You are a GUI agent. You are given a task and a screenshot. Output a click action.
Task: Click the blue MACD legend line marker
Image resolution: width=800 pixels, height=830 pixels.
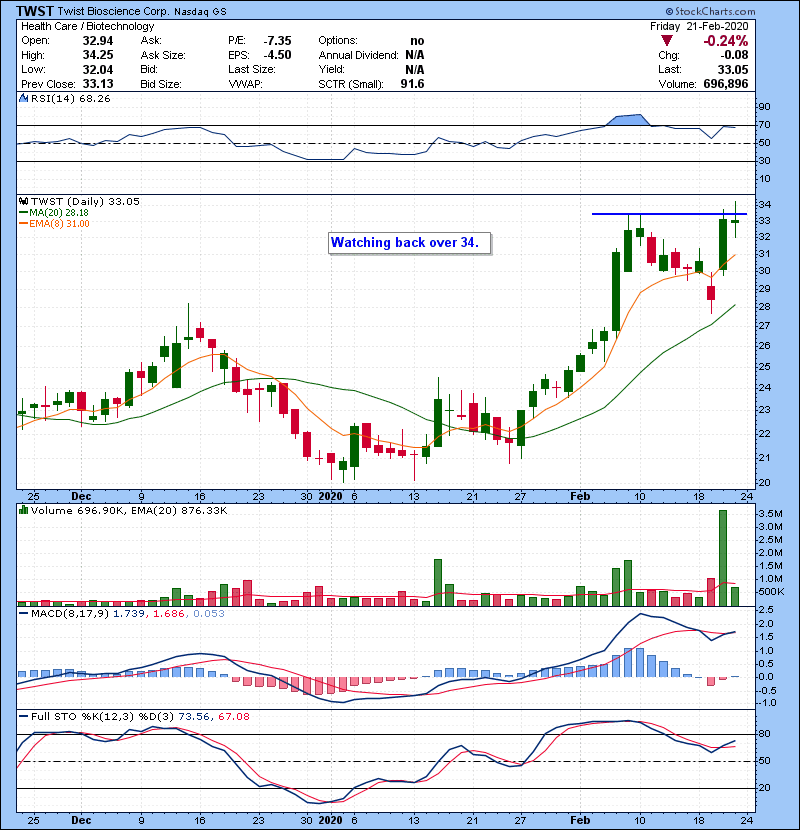pos(23,614)
